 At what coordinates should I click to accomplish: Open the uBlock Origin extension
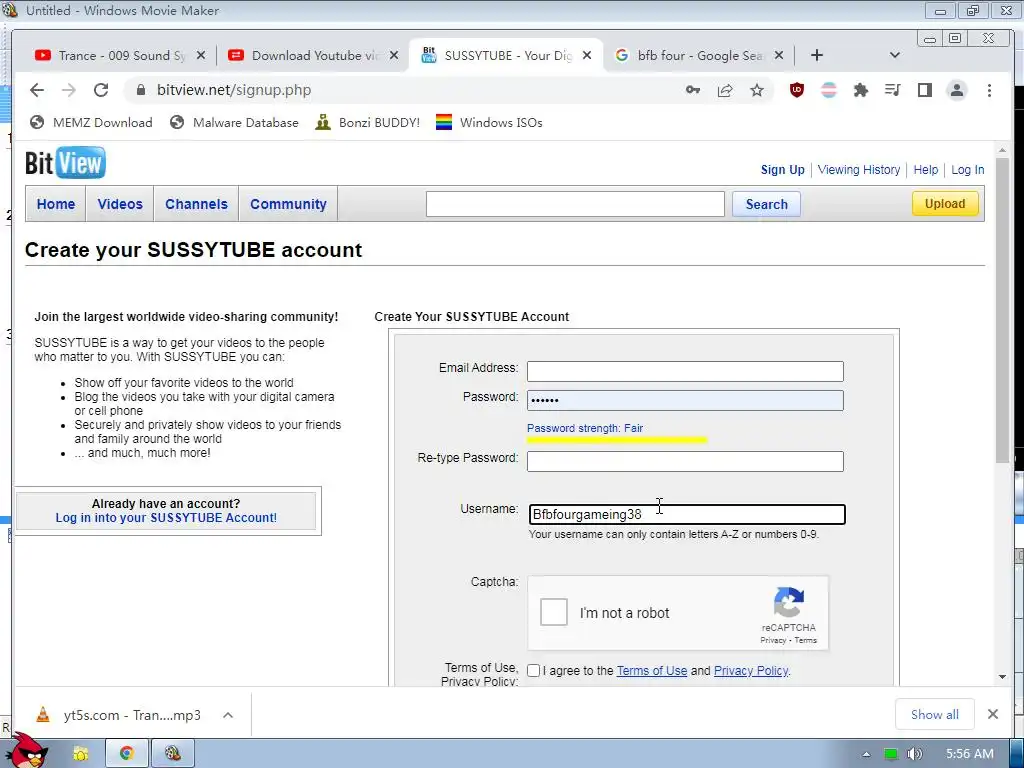797,90
